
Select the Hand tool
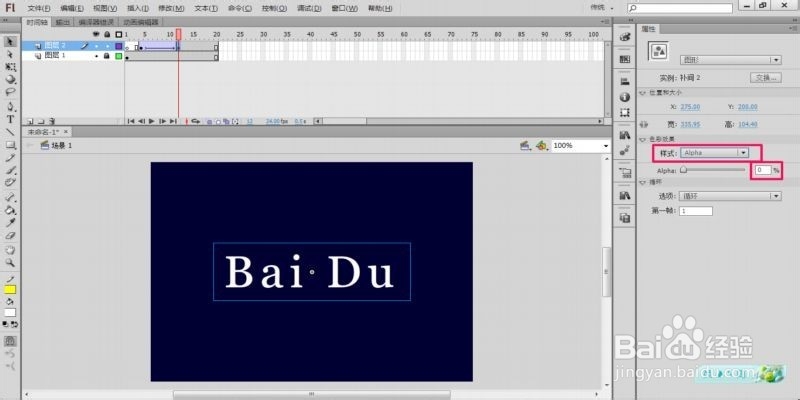[x=10, y=250]
